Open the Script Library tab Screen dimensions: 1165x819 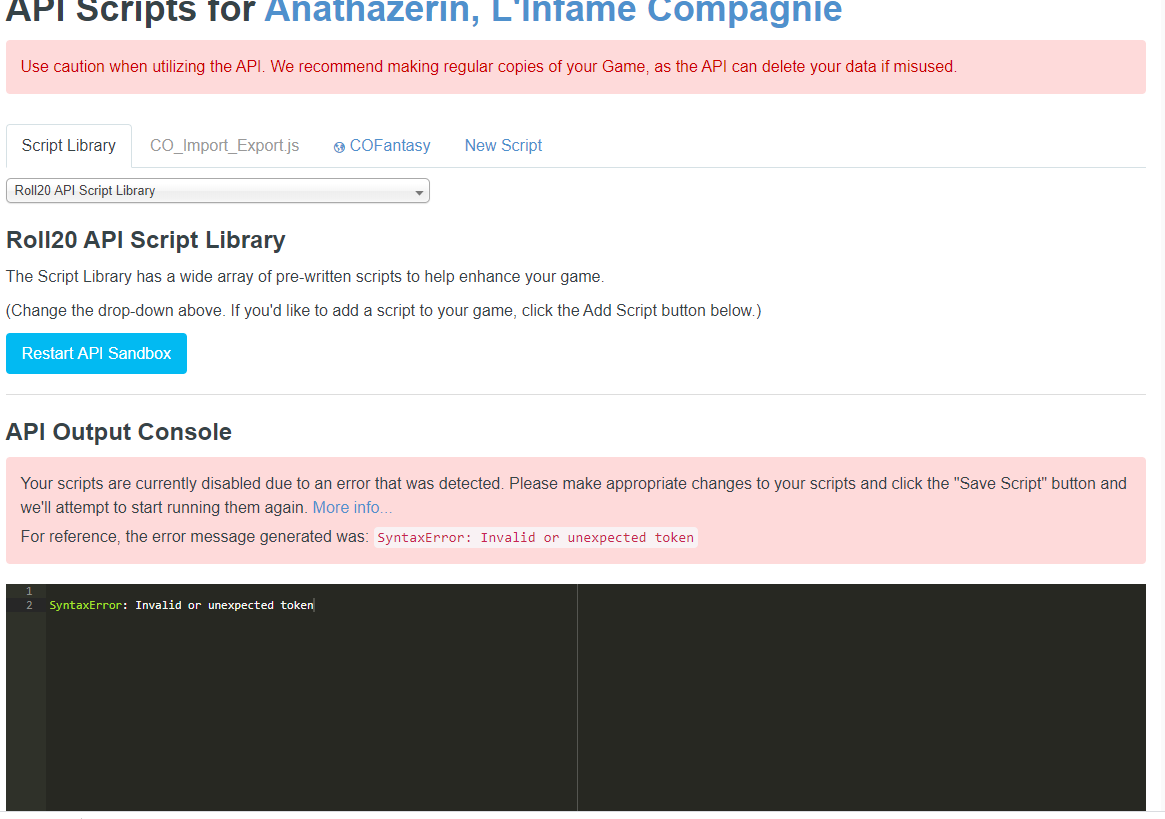click(69, 146)
